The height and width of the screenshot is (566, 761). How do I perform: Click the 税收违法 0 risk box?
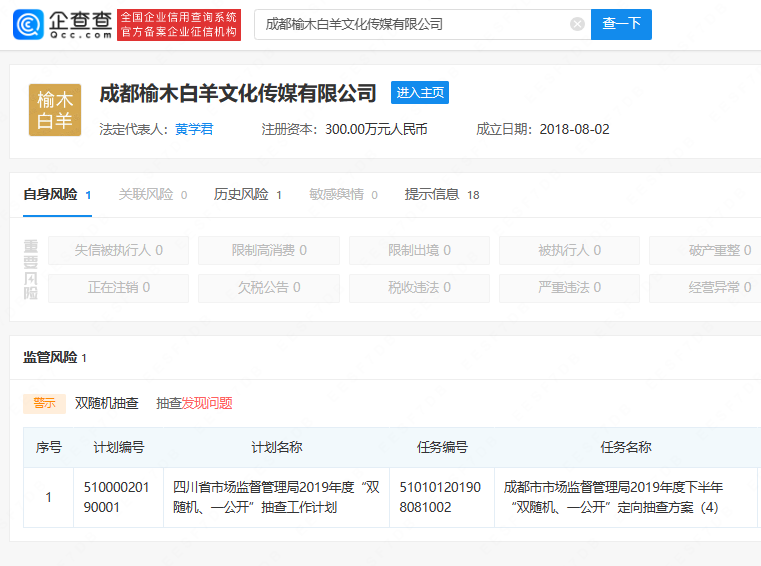pyautogui.click(x=419, y=288)
